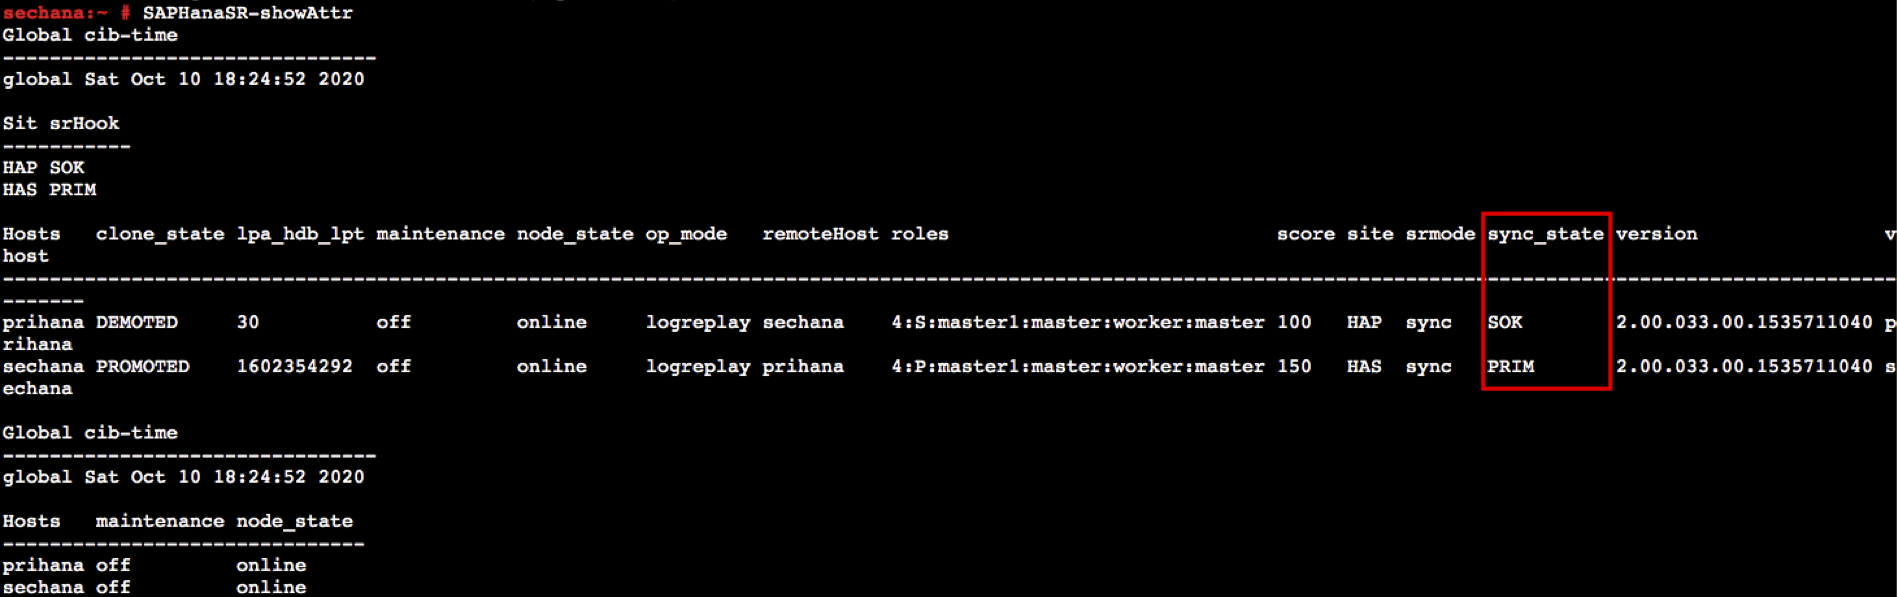This screenshot has height=597, width=1897.
Task: Click the op_mode column header
Action: [x=686, y=234]
